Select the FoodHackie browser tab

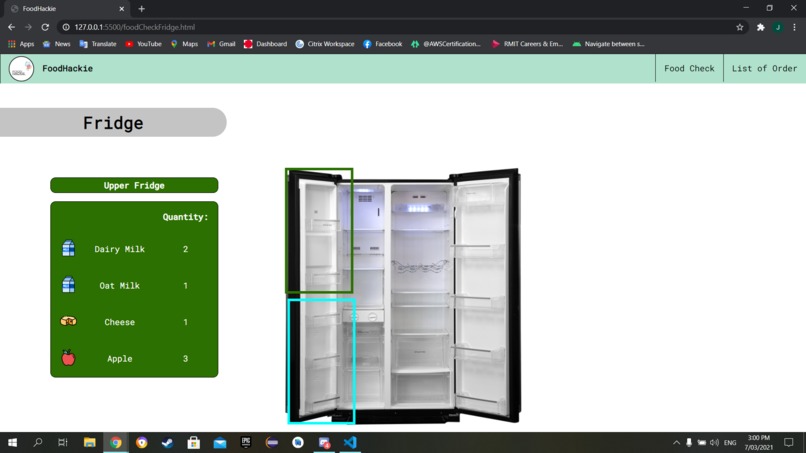(67, 9)
